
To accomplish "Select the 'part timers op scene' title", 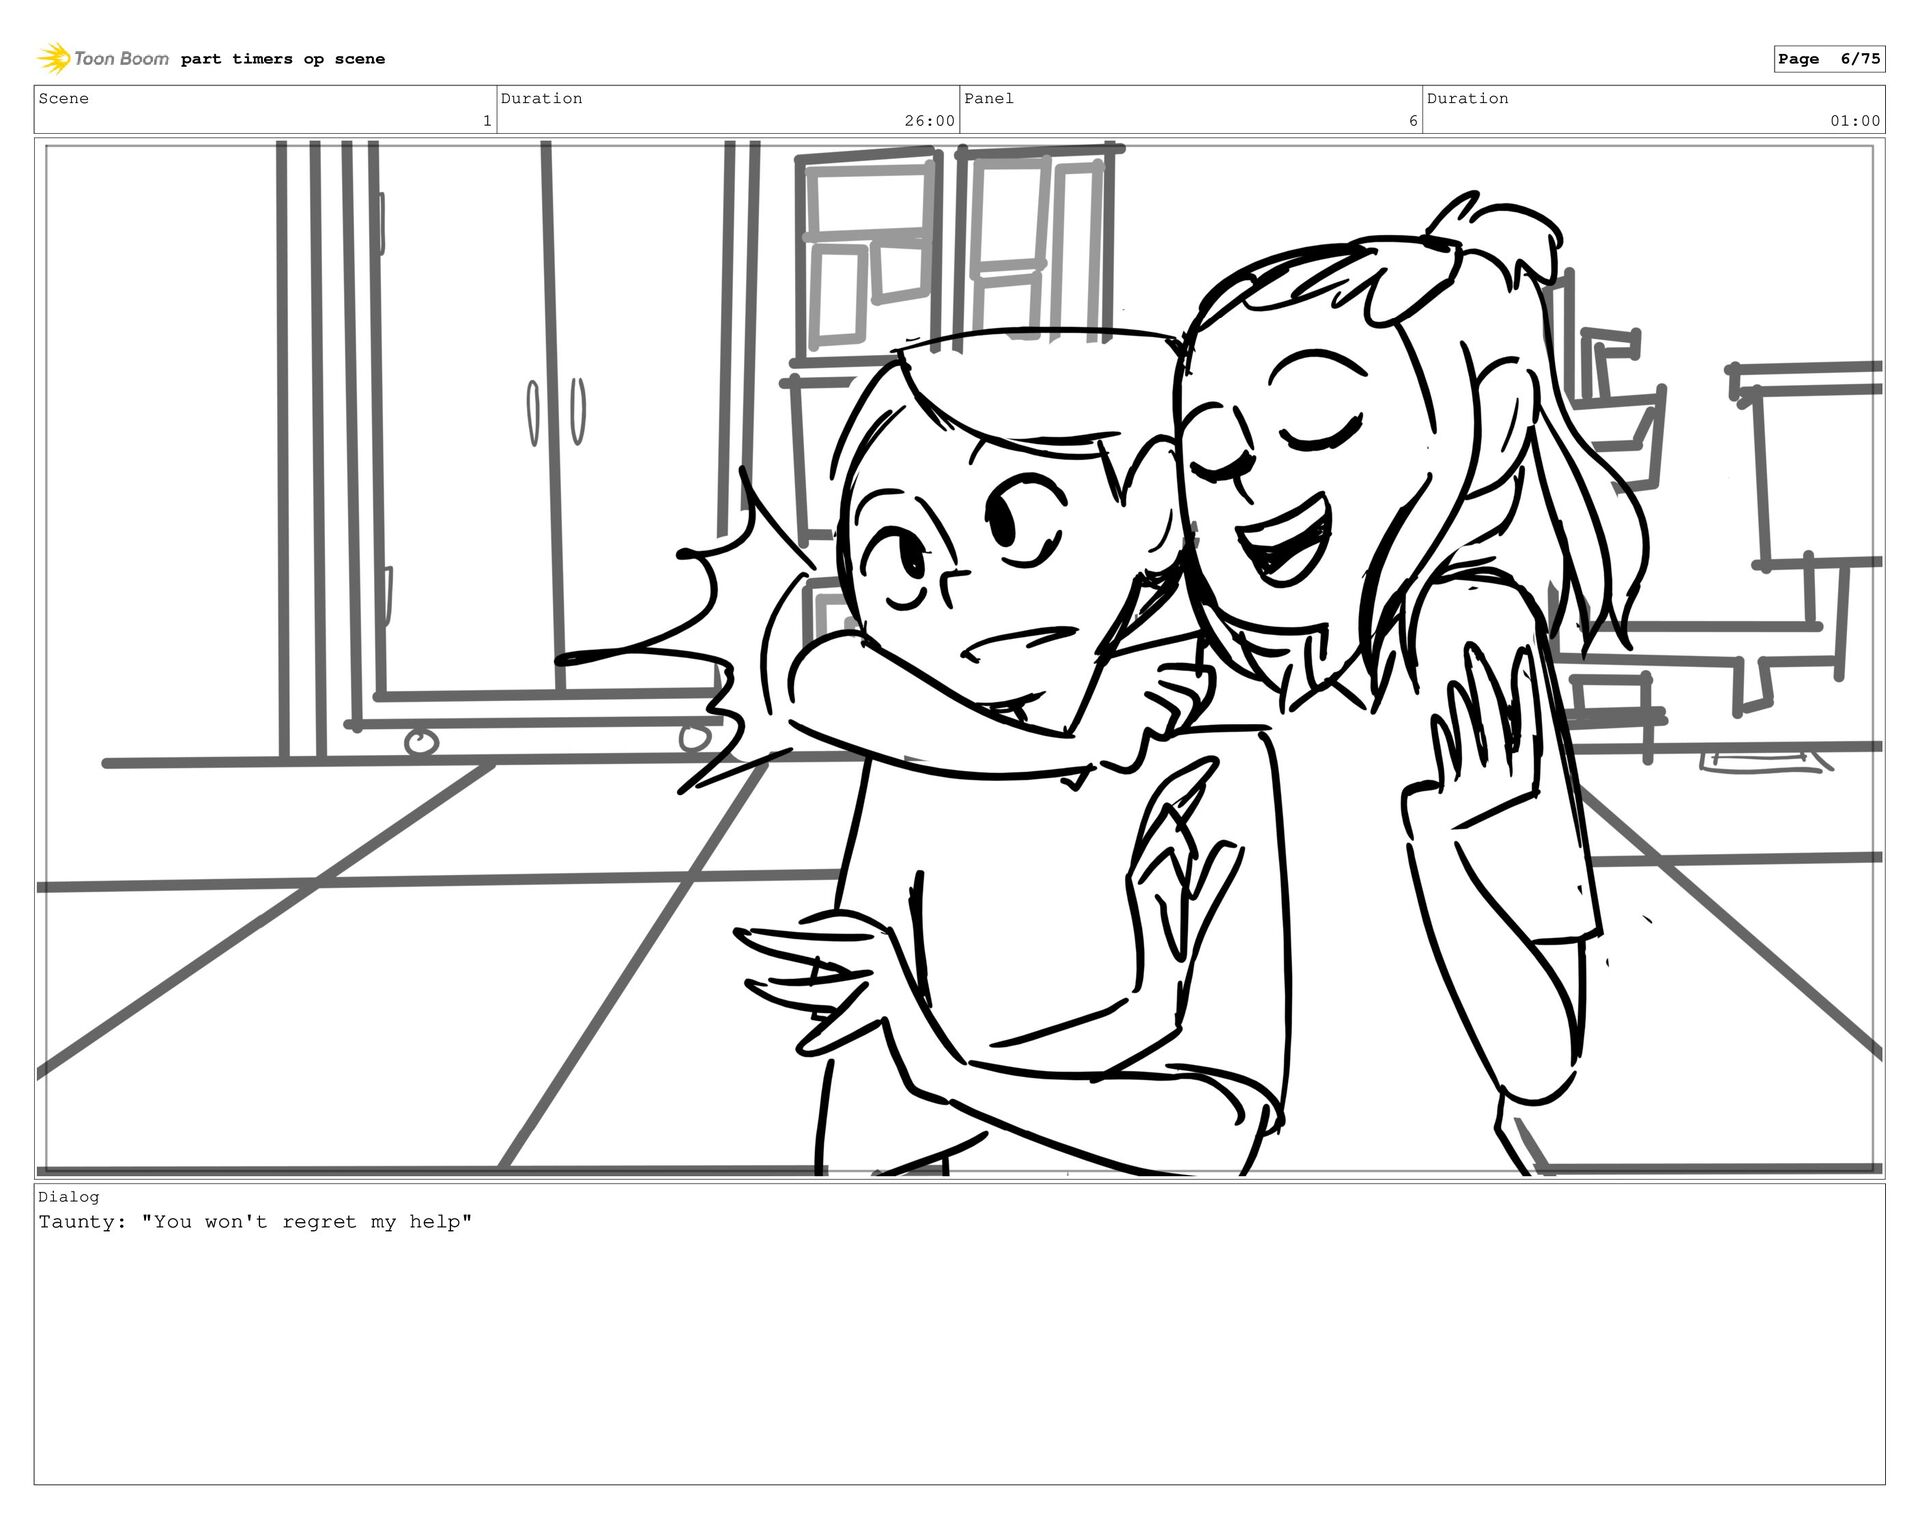I will pos(283,59).
